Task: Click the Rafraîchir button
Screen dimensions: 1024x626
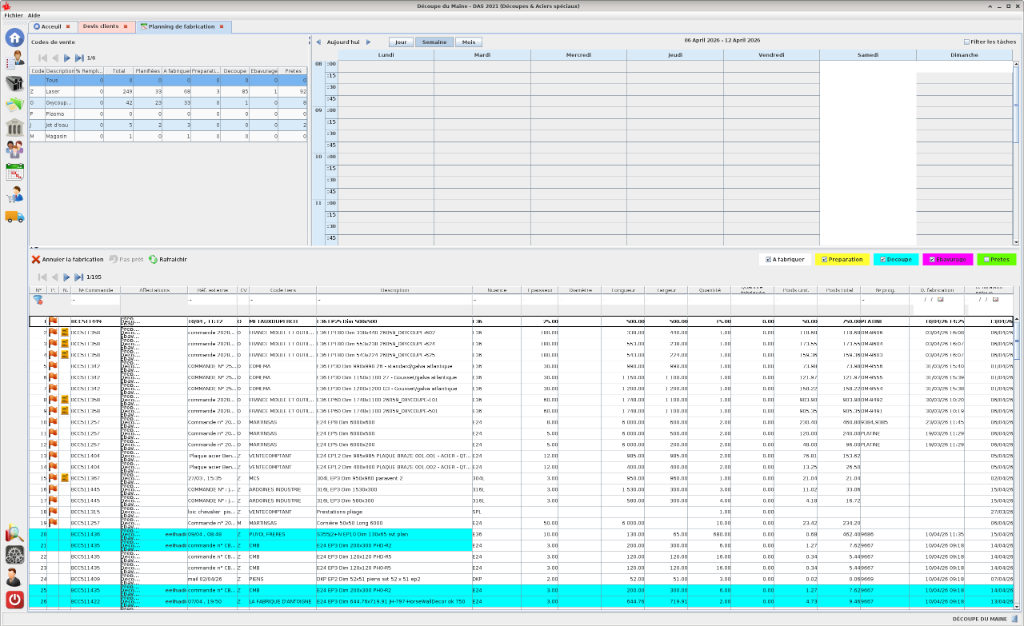Action: (168, 259)
